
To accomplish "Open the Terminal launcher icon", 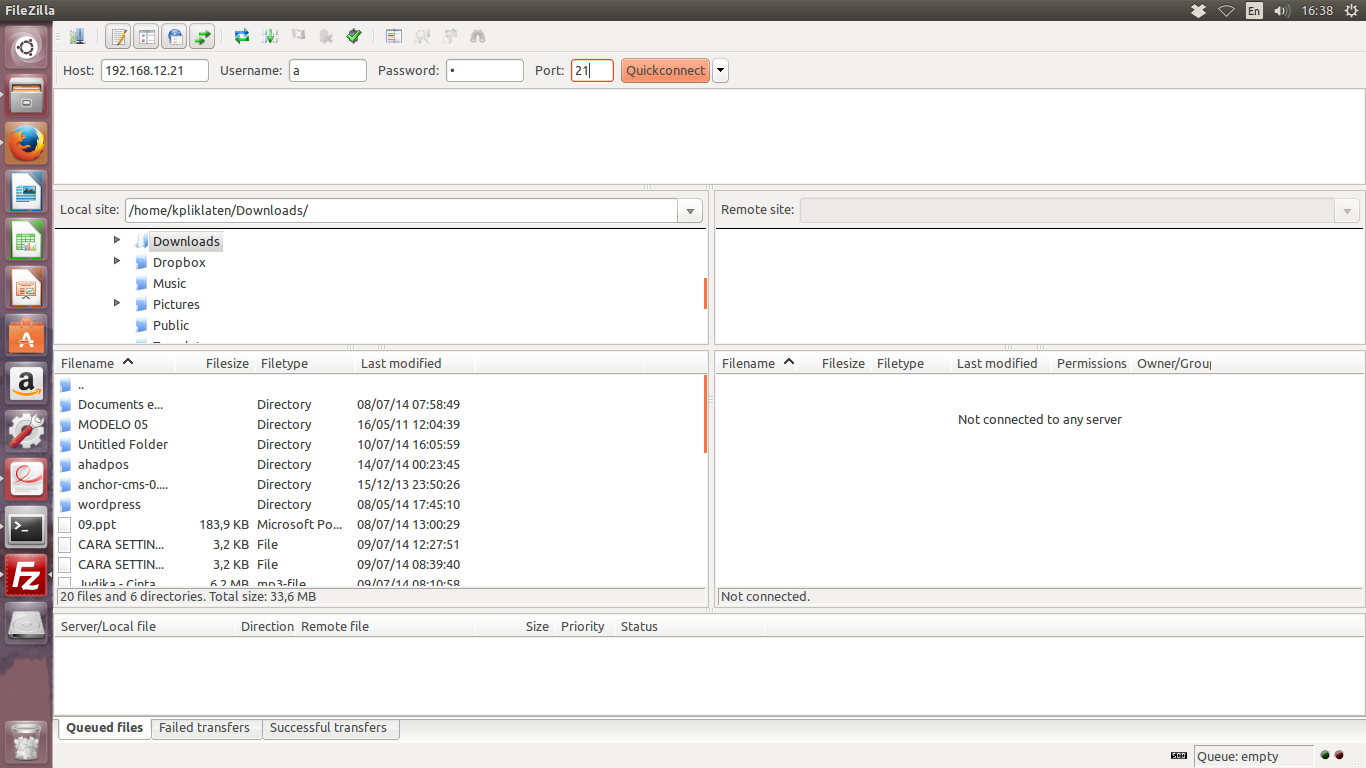I will pyautogui.click(x=26, y=528).
